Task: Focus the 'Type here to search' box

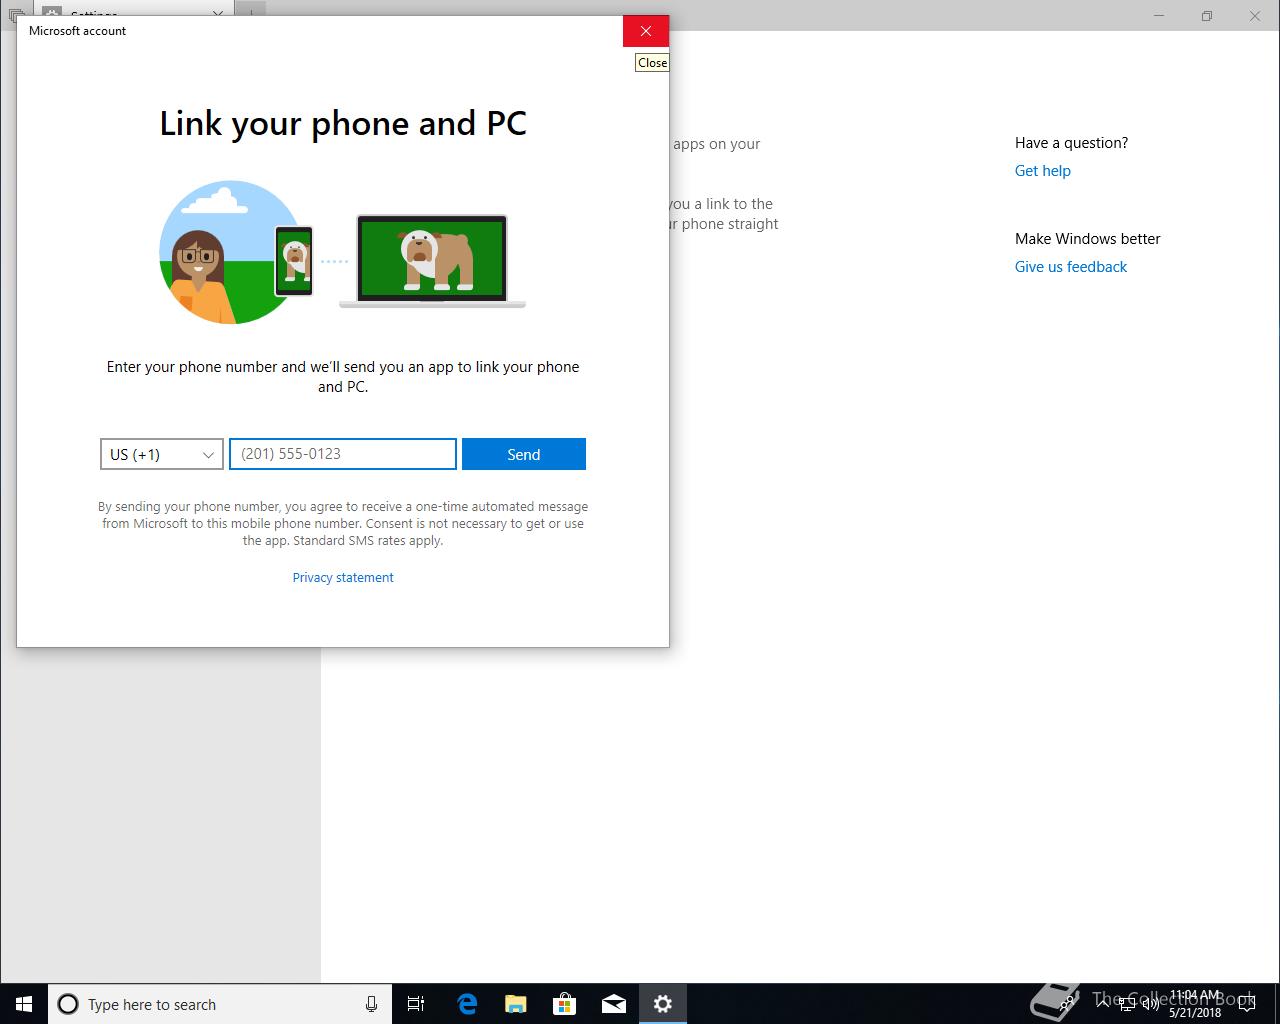Action: click(220, 1004)
